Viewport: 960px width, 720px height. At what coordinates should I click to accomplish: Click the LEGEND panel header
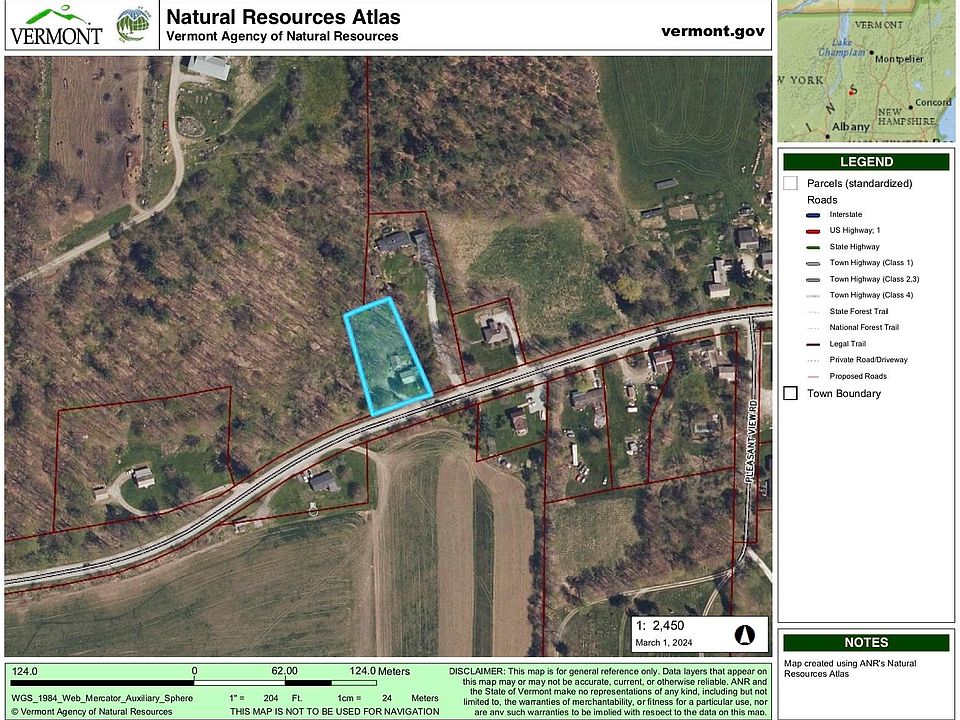(866, 162)
